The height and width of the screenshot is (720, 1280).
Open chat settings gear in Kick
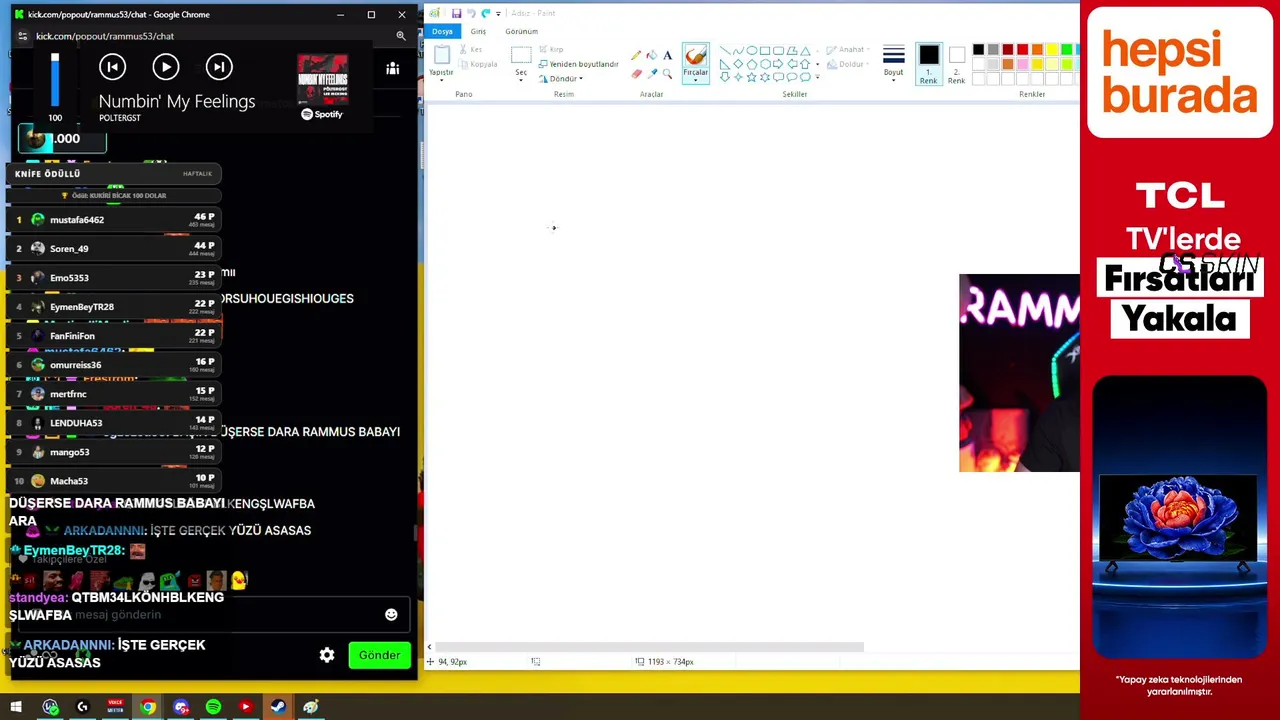[x=327, y=655]
